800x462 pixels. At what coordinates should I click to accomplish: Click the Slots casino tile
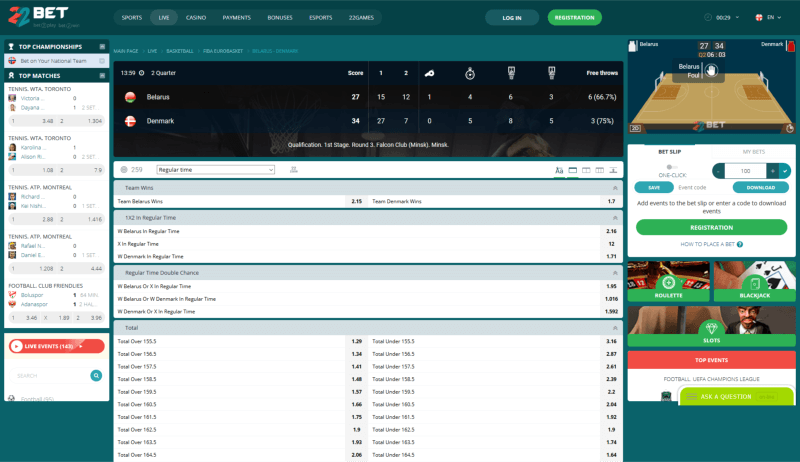[x=711, y=326]
